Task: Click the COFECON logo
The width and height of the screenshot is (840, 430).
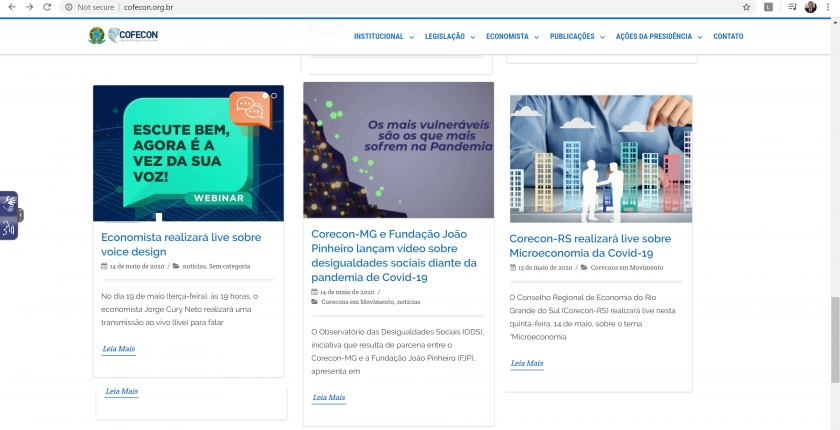Action: coord(123,36)
